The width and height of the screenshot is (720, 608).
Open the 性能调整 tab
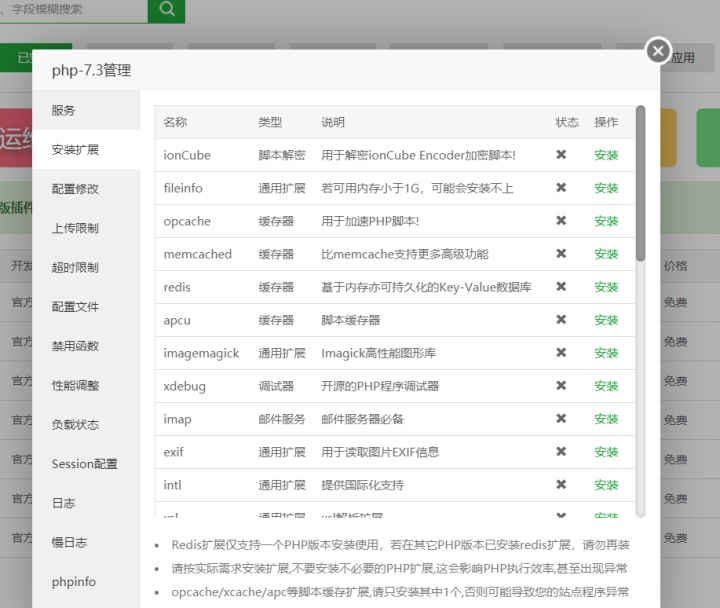86,385
